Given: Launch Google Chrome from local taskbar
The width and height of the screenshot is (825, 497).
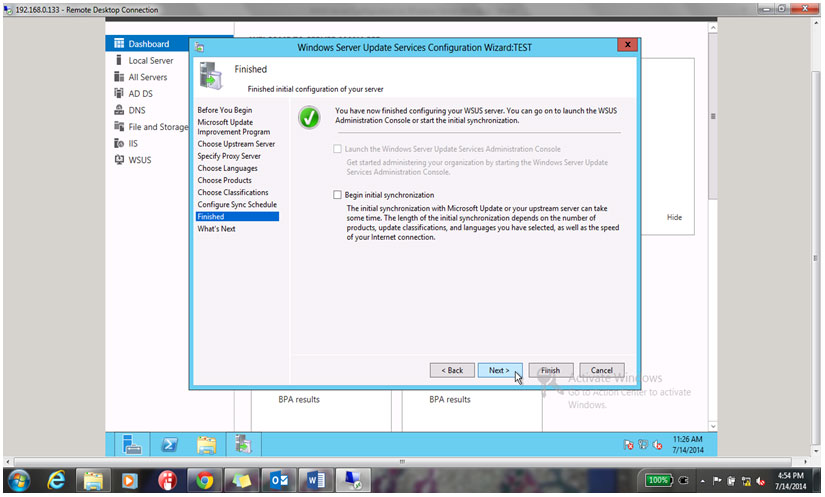Looking at the screenshot, I should (x=205, y=481).
